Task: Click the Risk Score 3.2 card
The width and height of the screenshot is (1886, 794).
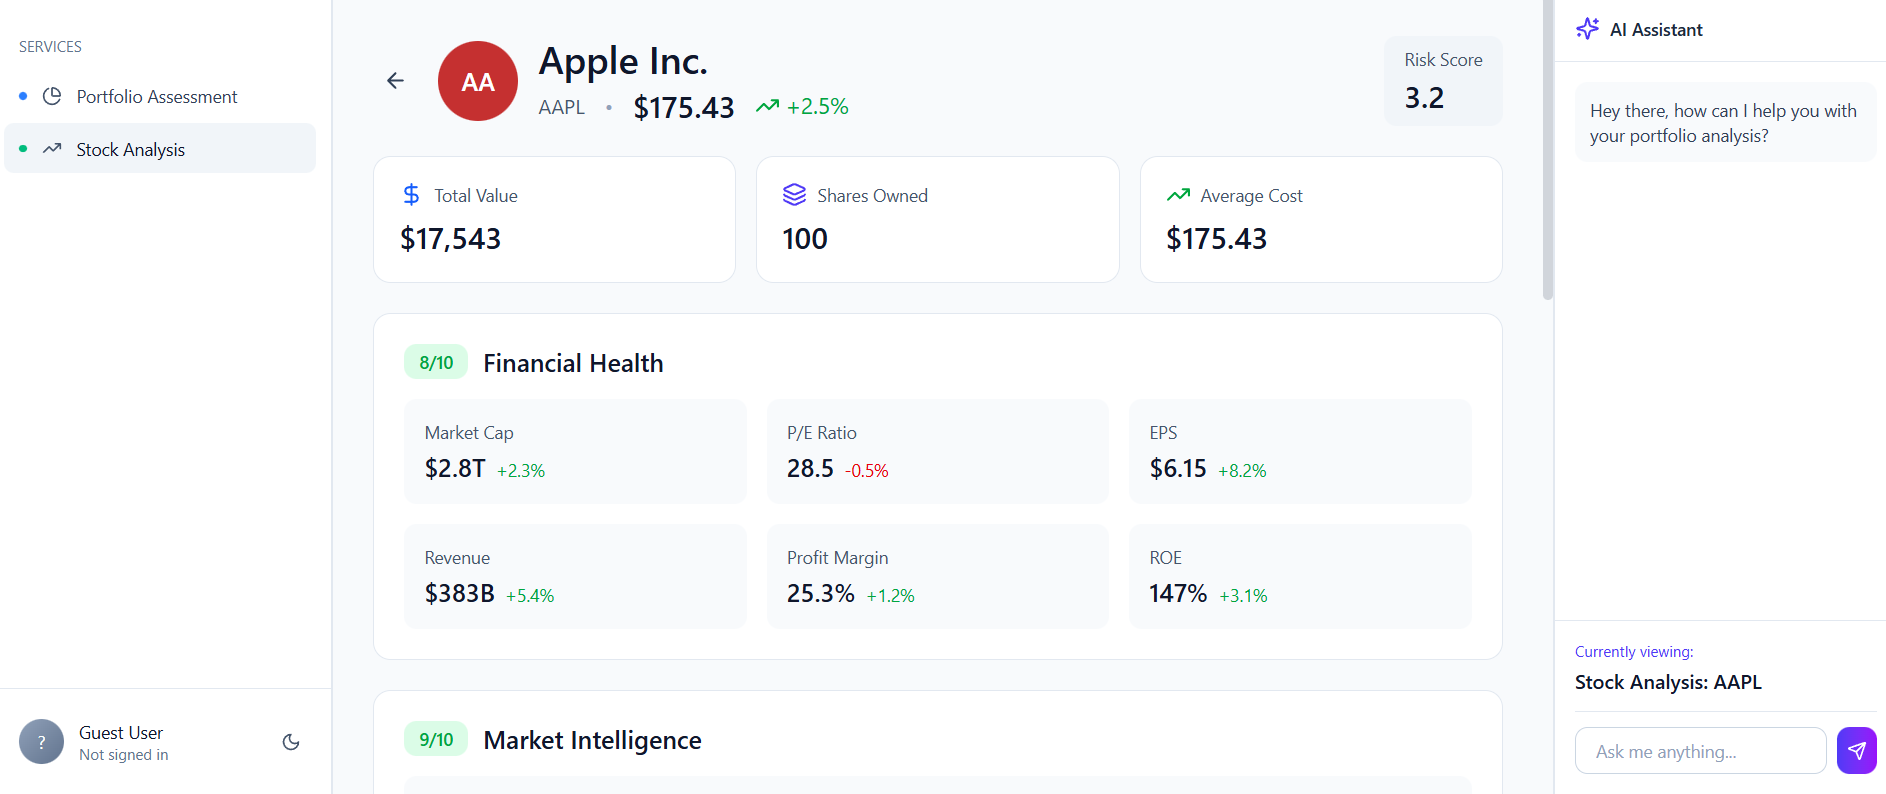Action: pyautogui.click(x=1442, y=81)
